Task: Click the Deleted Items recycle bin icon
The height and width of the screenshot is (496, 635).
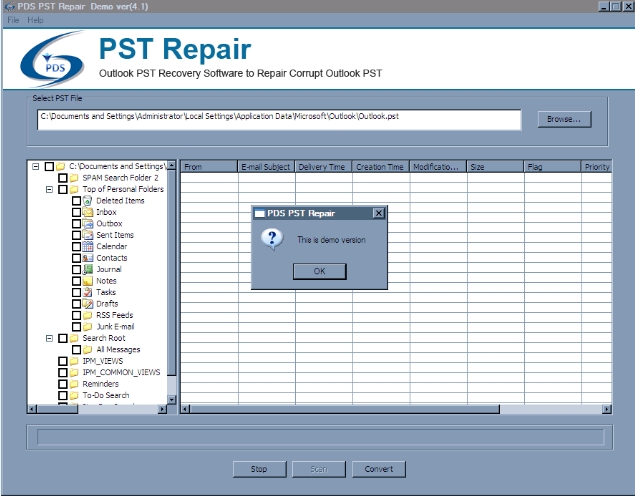Action: click(x=87, y=200)
